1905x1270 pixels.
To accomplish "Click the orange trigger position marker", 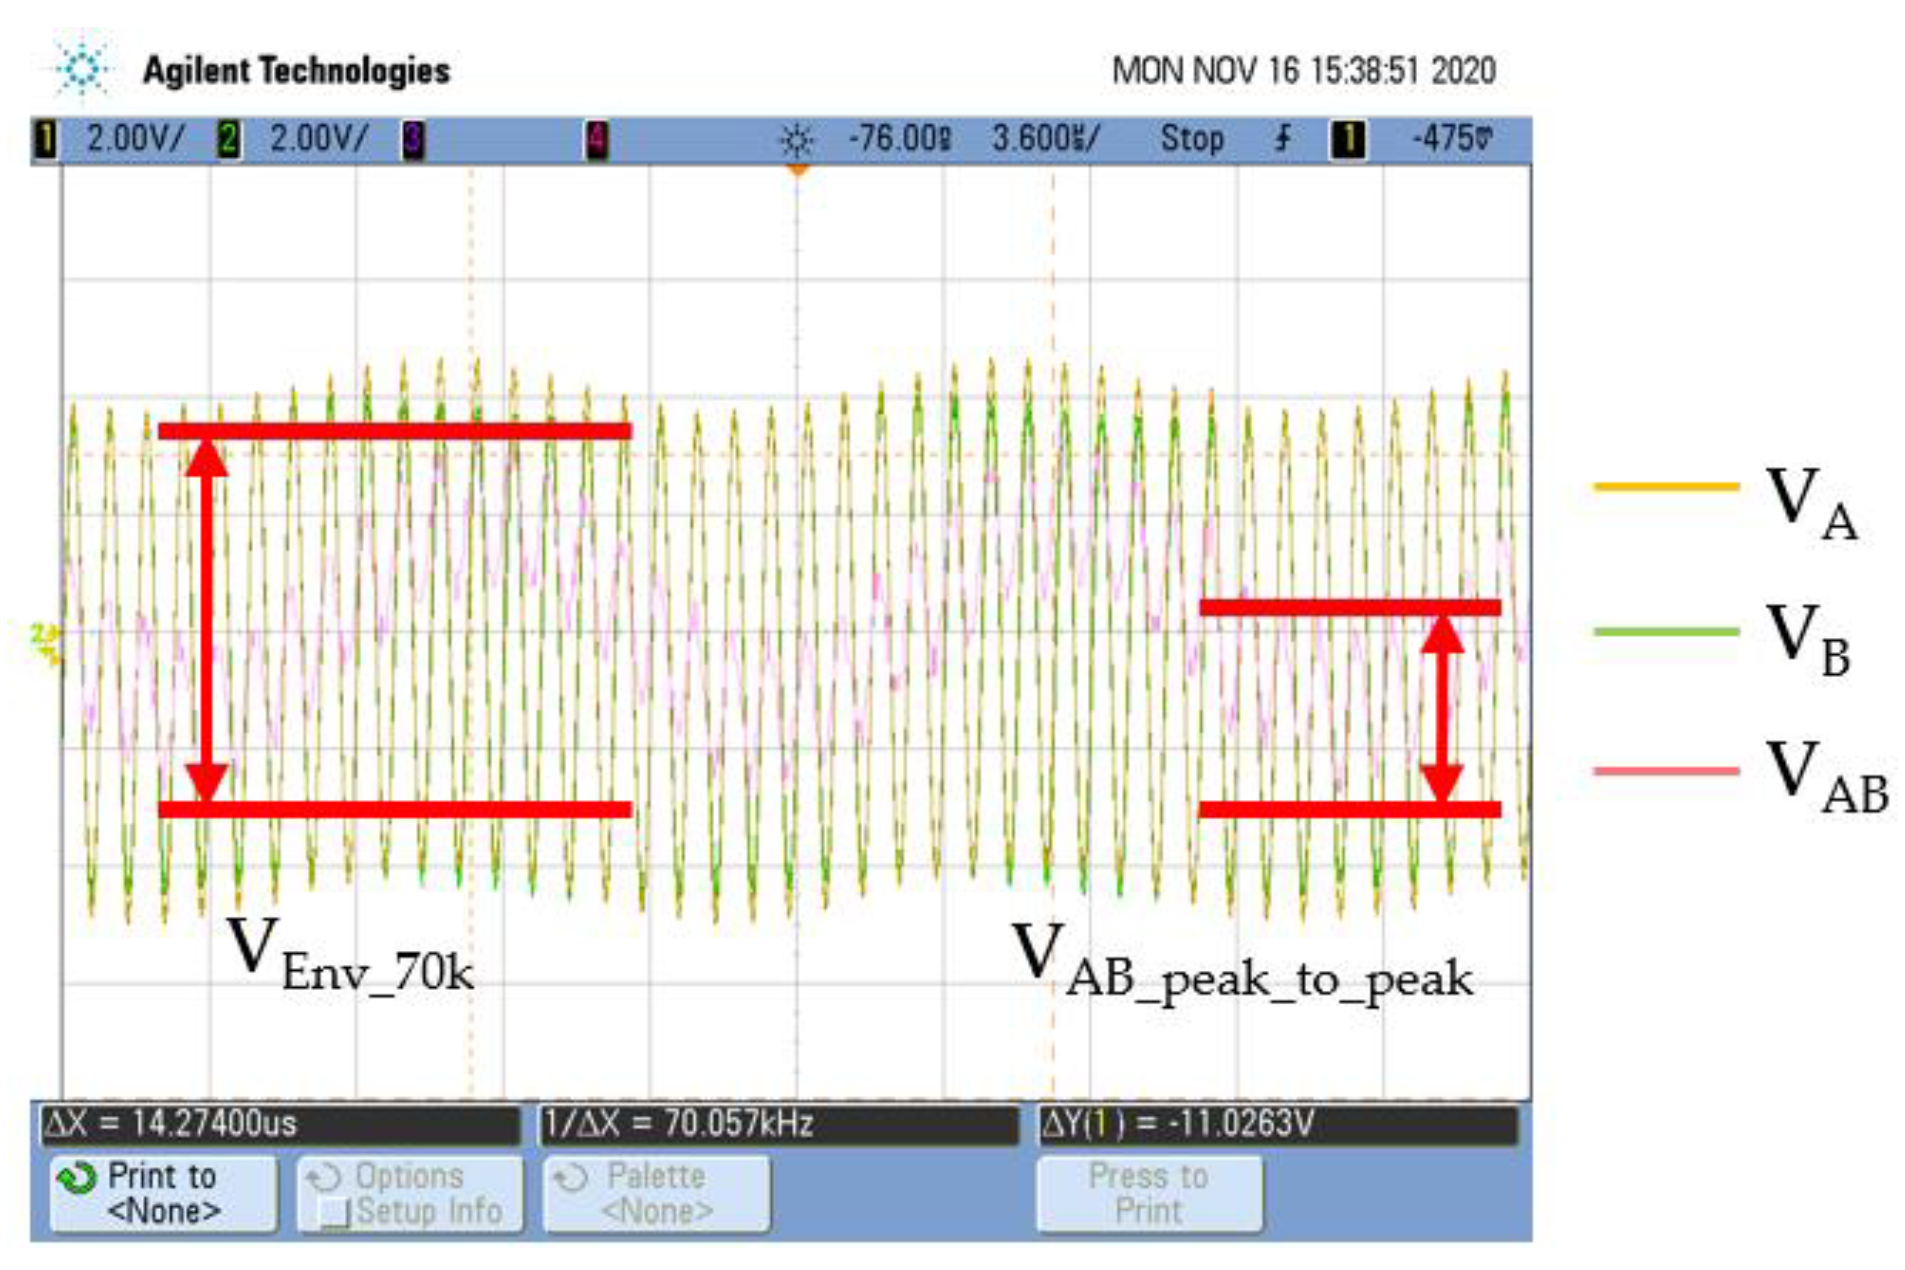I will pyautogui.click(x=797, y=171).
